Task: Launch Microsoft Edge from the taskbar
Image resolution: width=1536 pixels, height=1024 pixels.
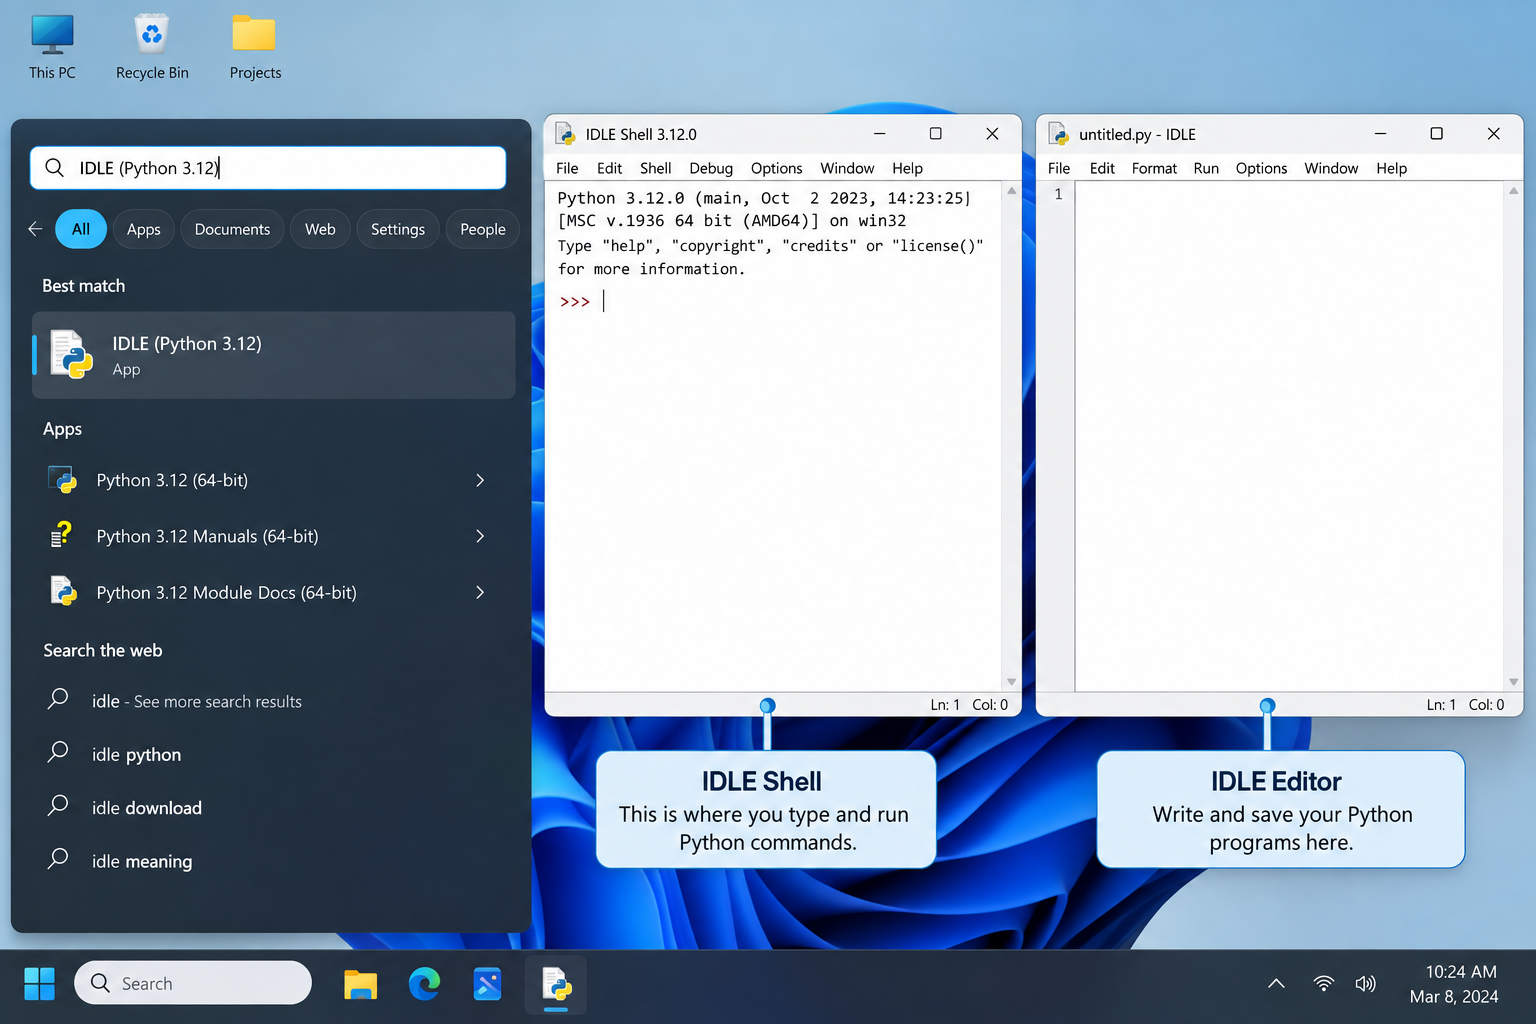Action: tap(425, 985)
